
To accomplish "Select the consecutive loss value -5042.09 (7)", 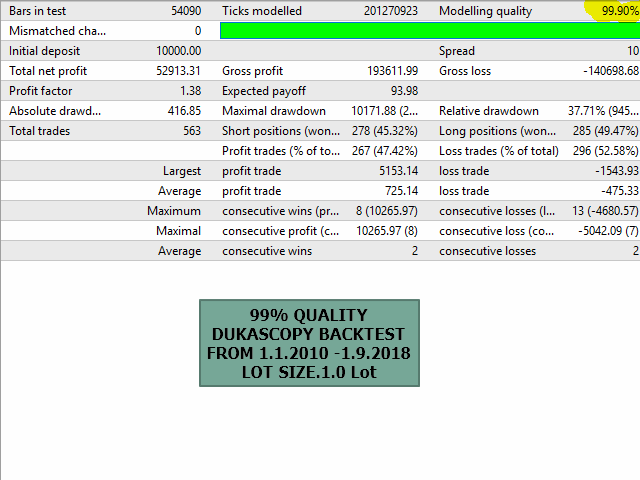I will [608, 231].
